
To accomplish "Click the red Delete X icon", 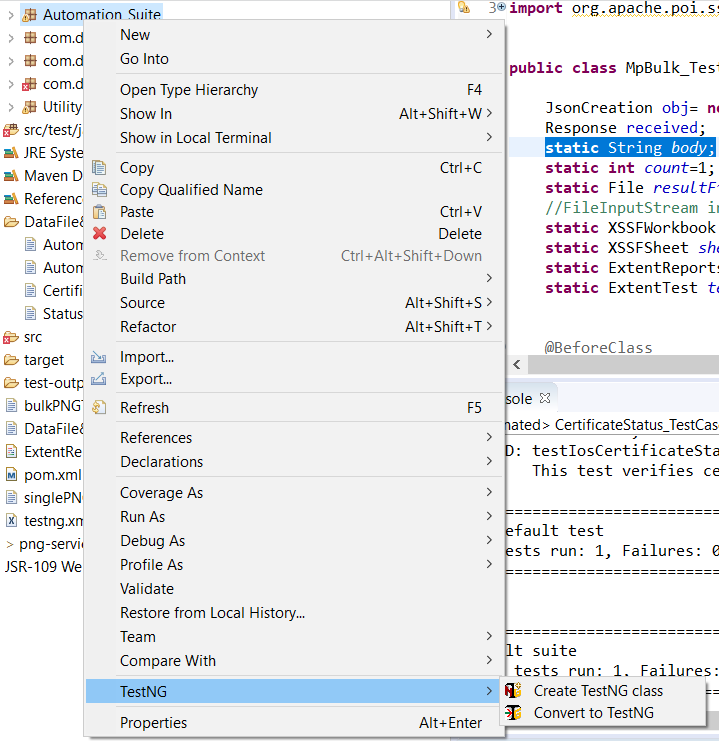I will coord(99,233).
